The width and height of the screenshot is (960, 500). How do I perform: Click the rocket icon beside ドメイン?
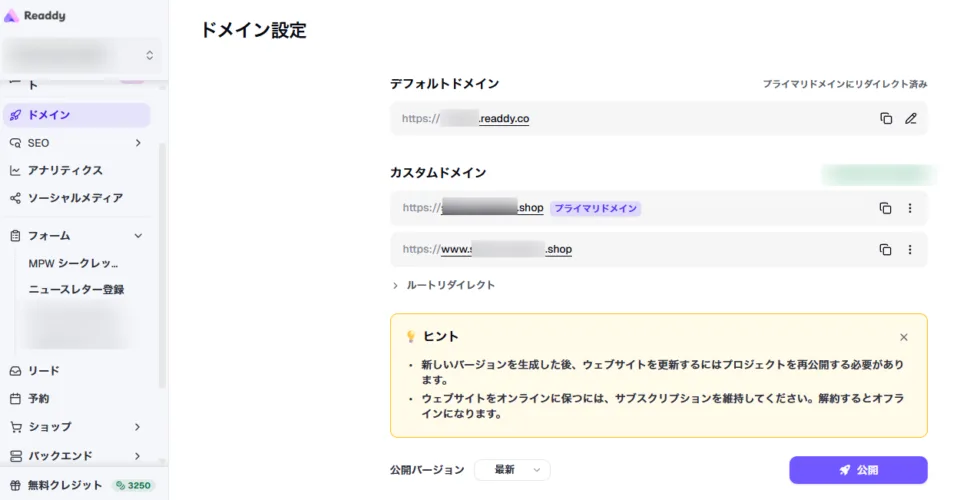(15, 115)
